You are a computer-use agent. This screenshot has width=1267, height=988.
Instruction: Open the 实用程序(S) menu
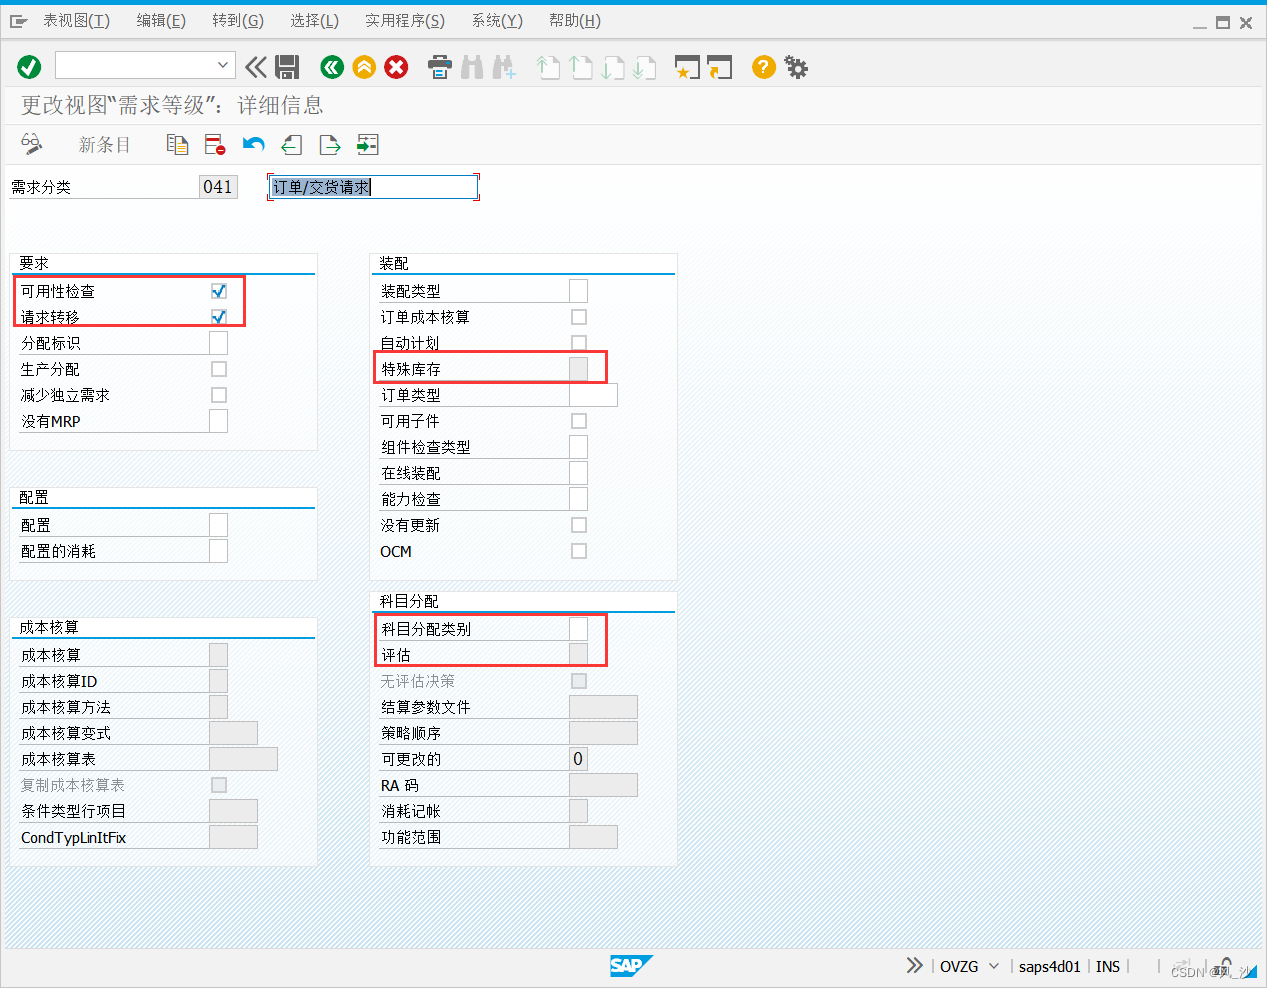(404, 20)
